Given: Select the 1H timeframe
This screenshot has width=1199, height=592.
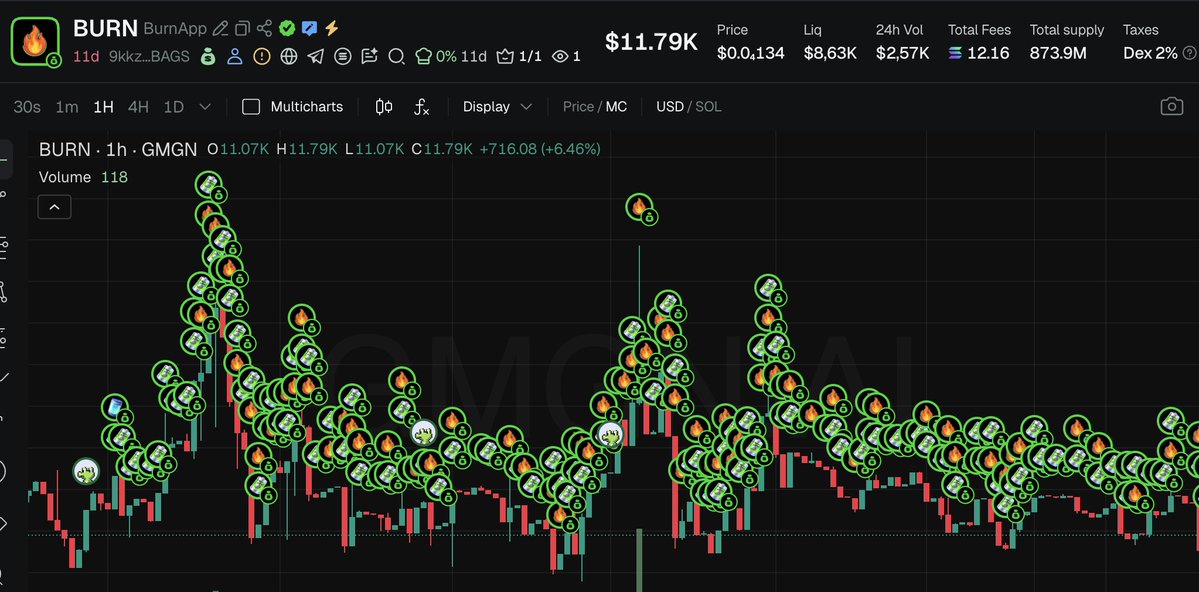Looking at the screenshot, I should click(103, 107).
